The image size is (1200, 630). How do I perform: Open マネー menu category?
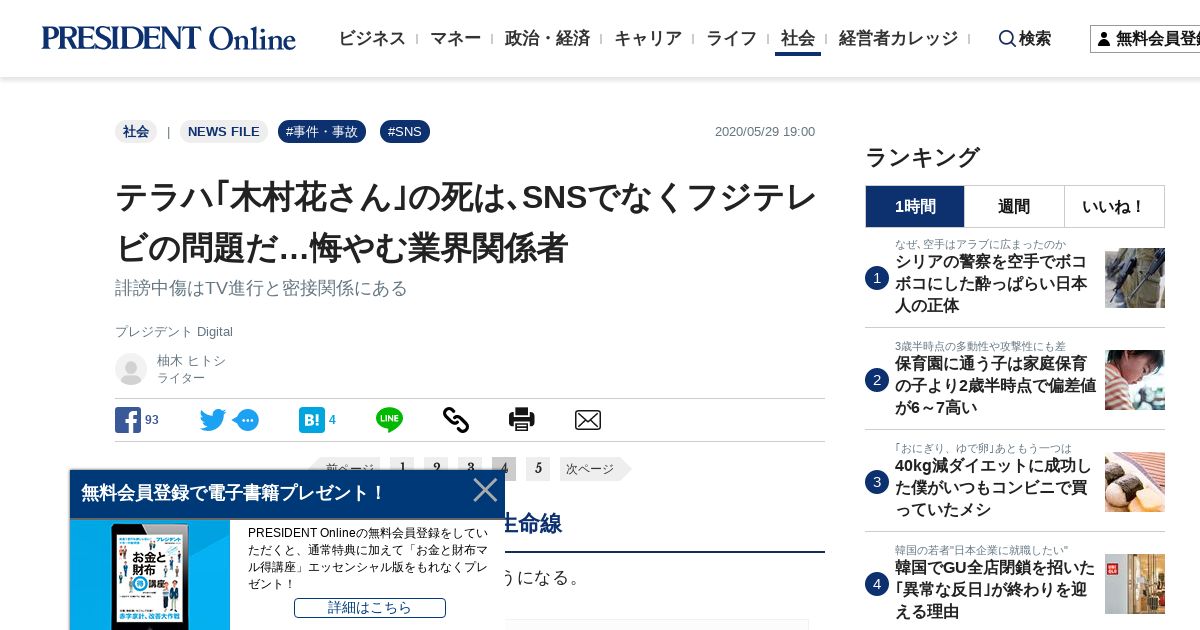455,38
